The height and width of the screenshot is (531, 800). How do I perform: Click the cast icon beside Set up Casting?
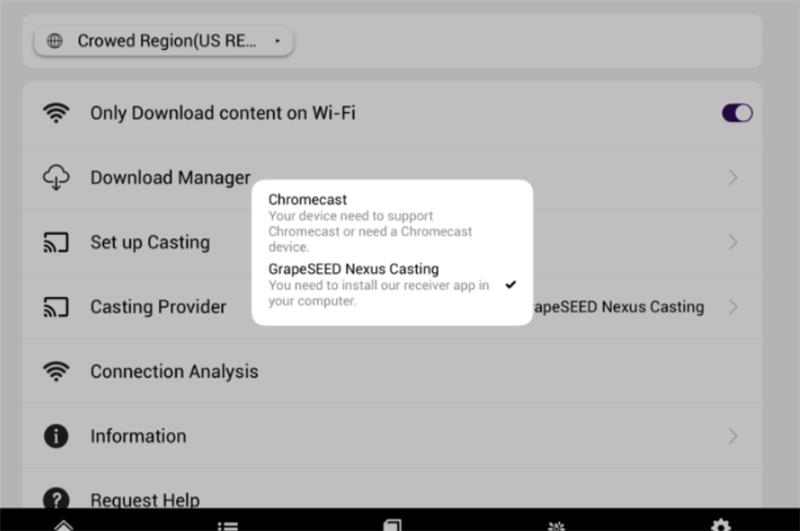tap(56, 242)
